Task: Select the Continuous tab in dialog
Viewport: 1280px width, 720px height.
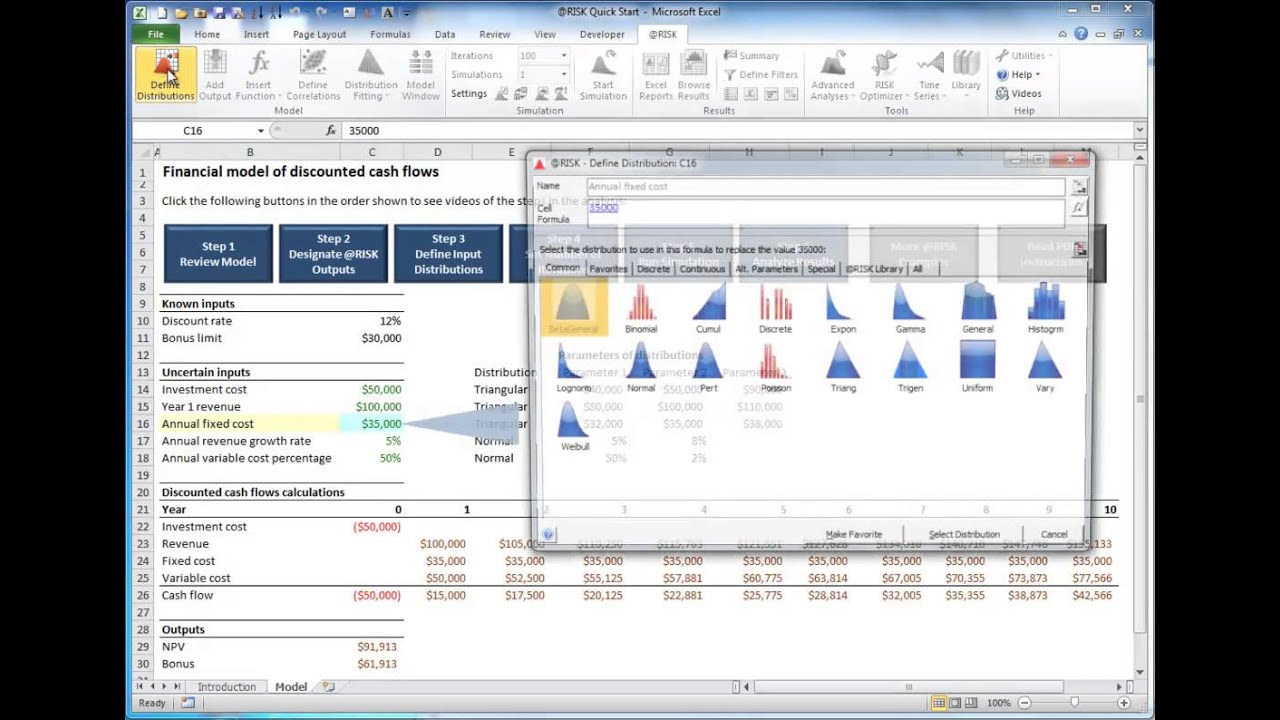Action: [702, 269]
